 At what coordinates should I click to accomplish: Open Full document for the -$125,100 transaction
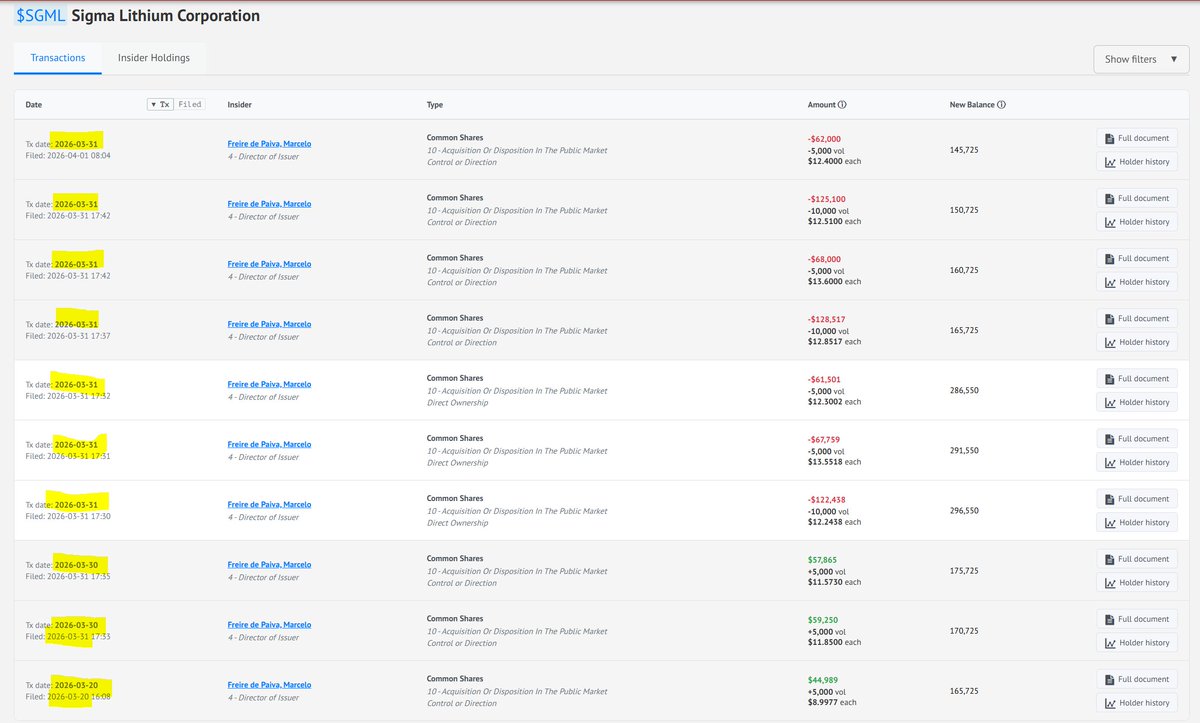click(1137, 198)
